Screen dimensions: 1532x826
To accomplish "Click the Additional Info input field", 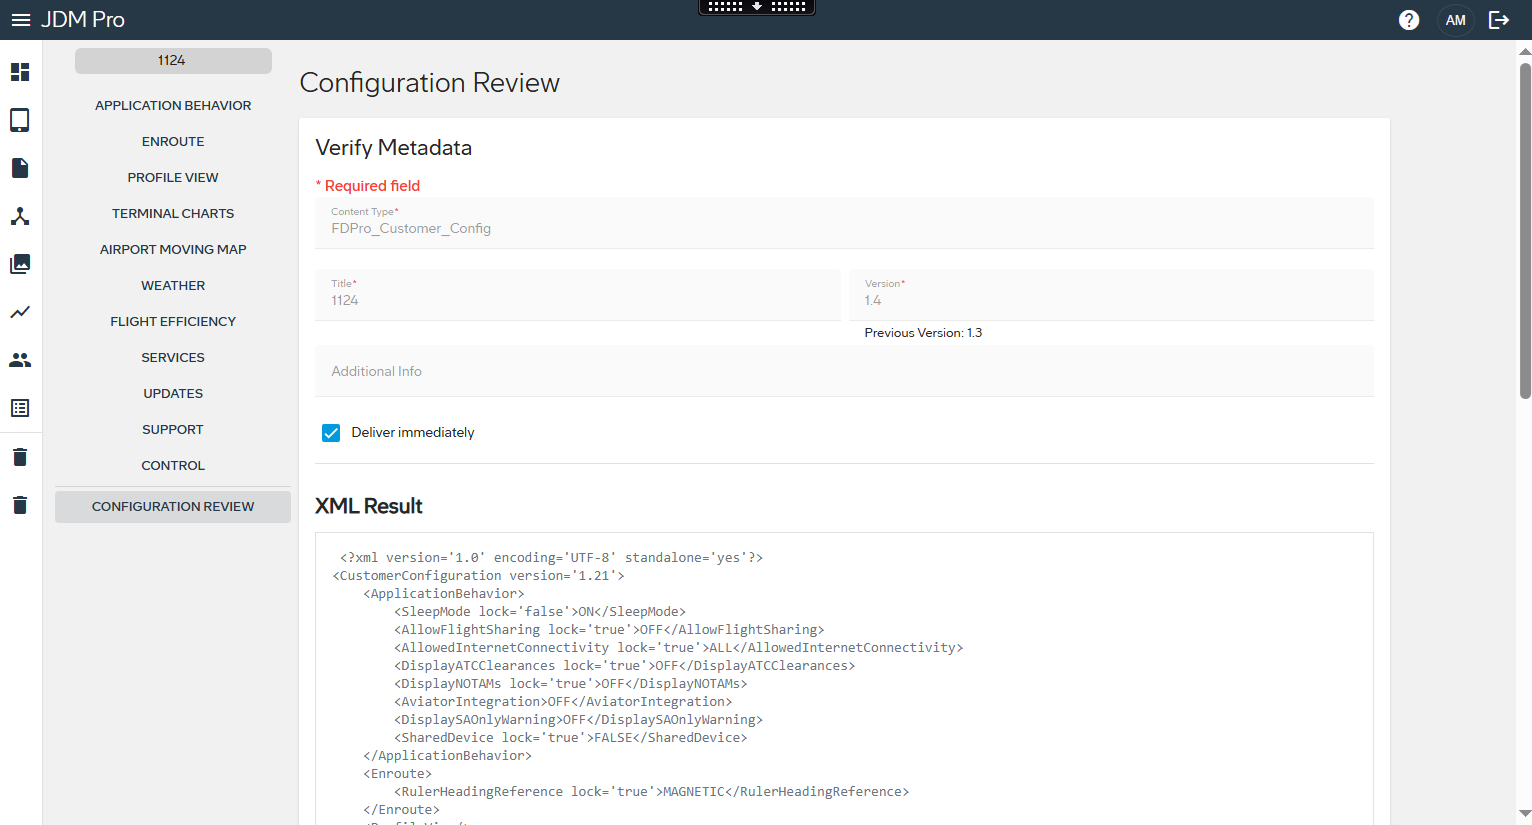I will coord(843,371).
